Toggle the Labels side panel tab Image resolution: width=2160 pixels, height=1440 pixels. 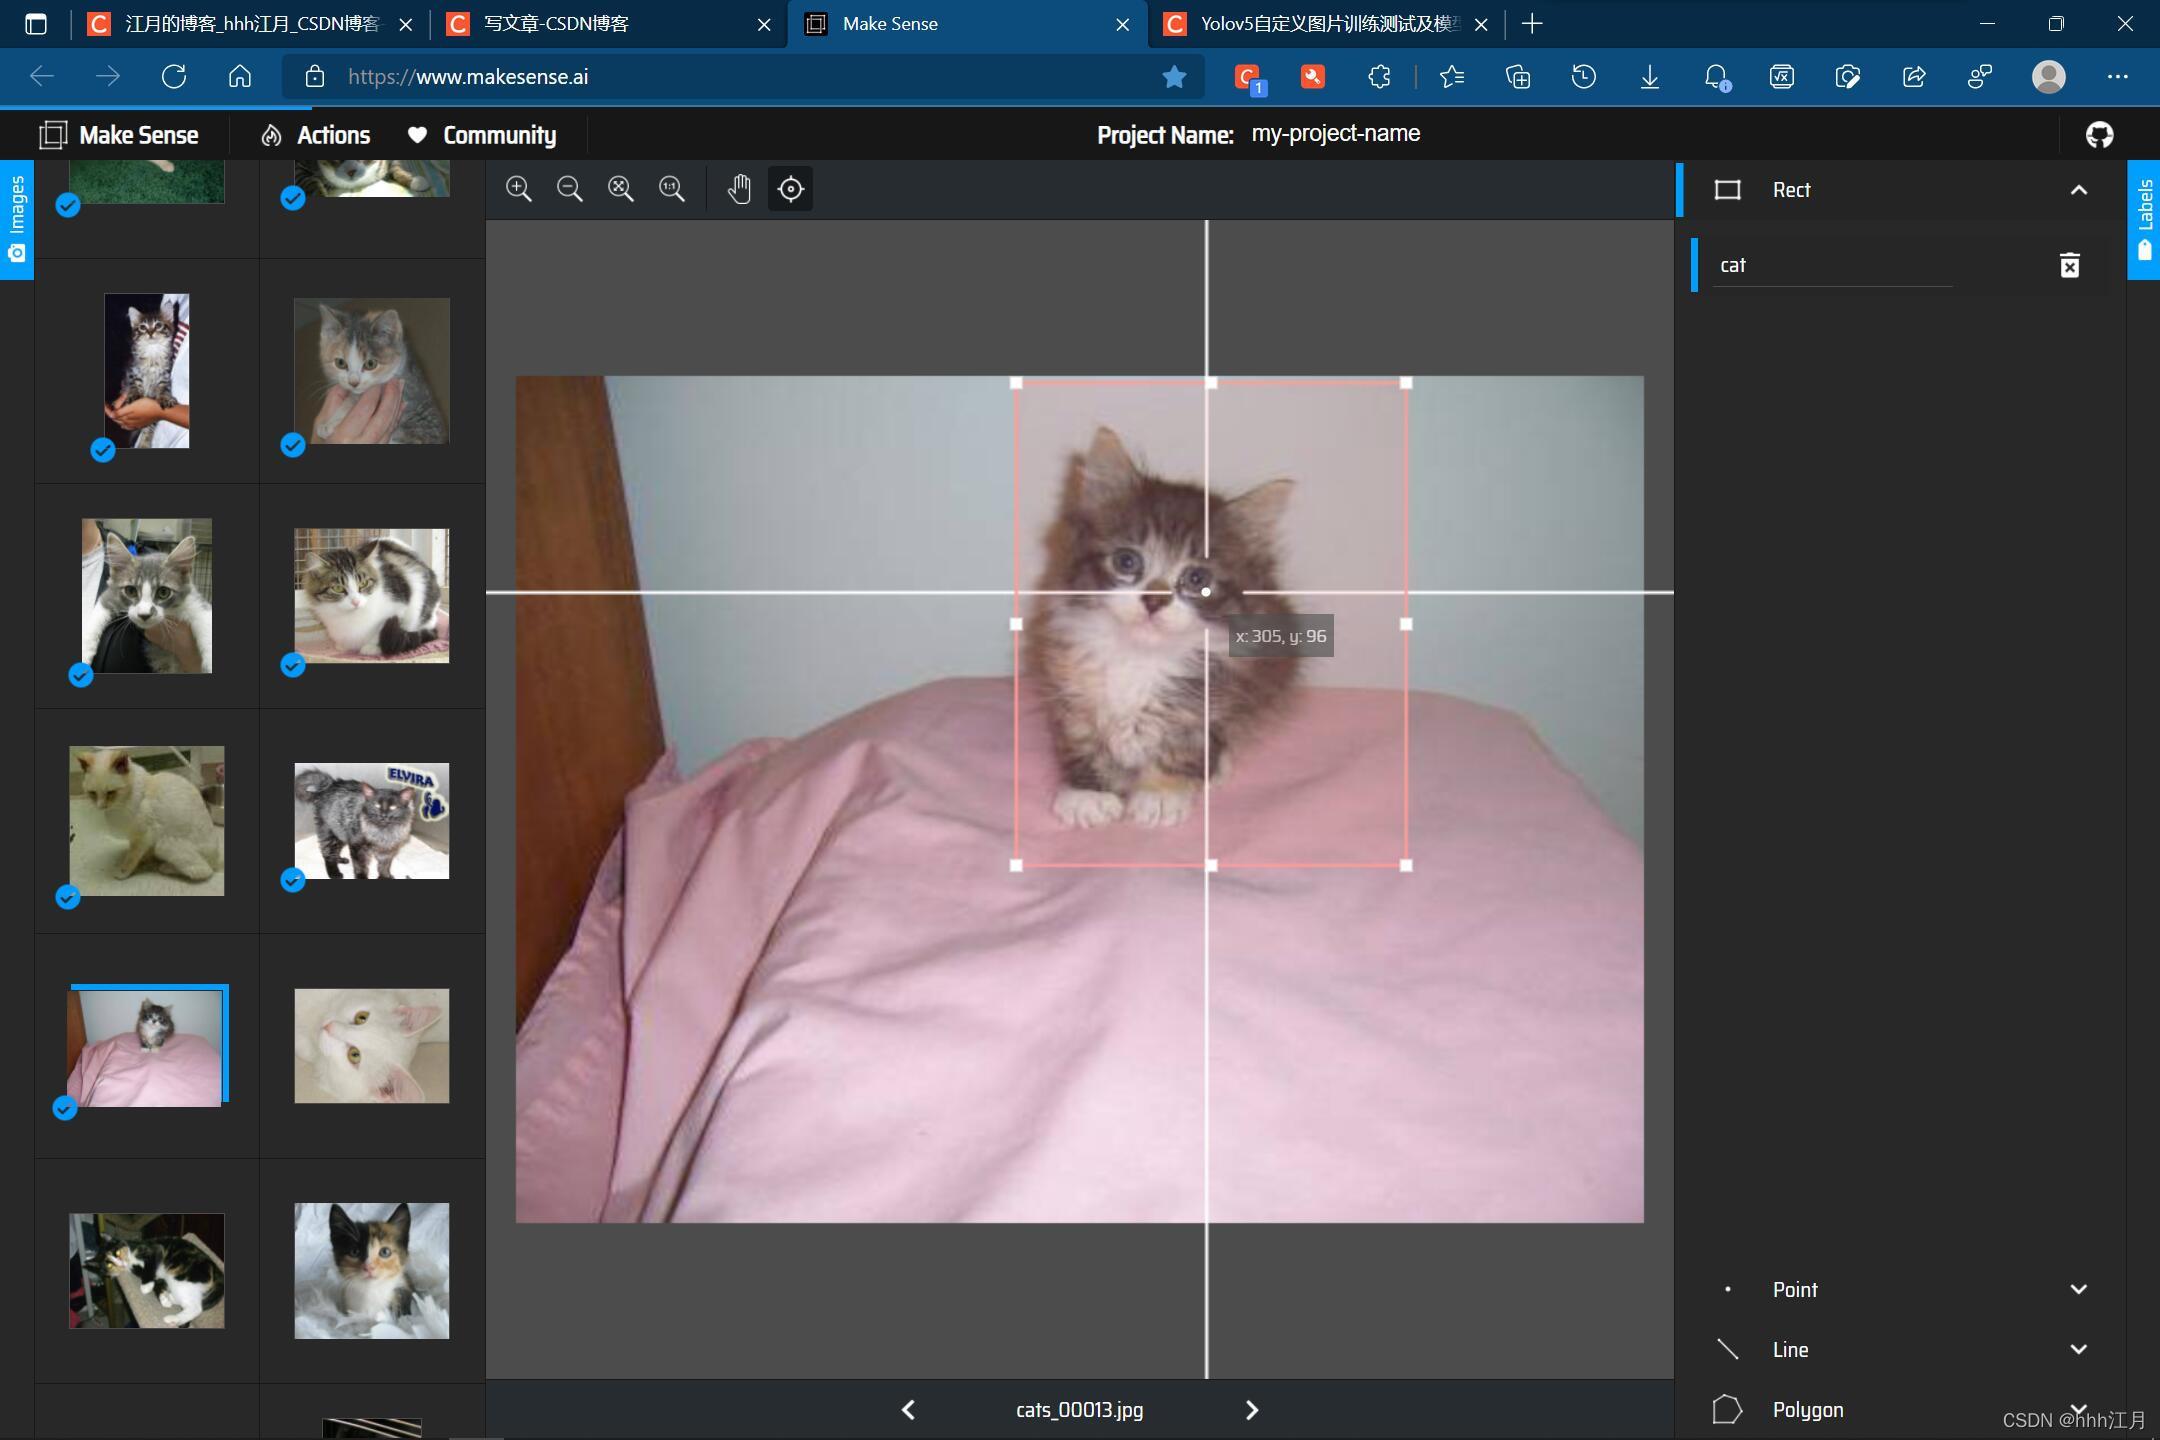click(x=2144, y=219)
